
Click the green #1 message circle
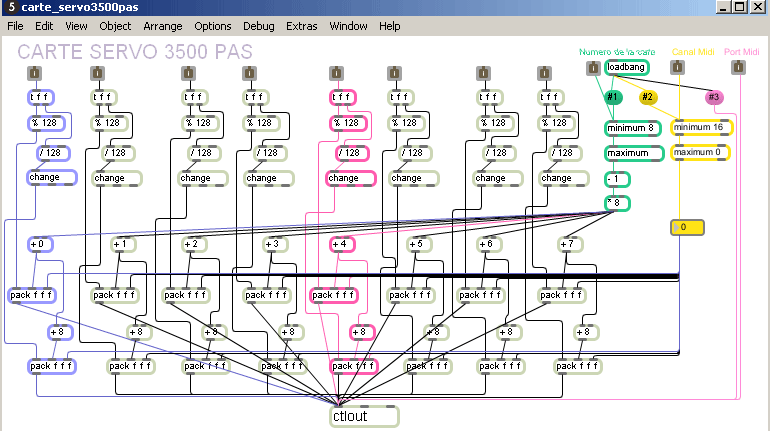pos(614,97)
